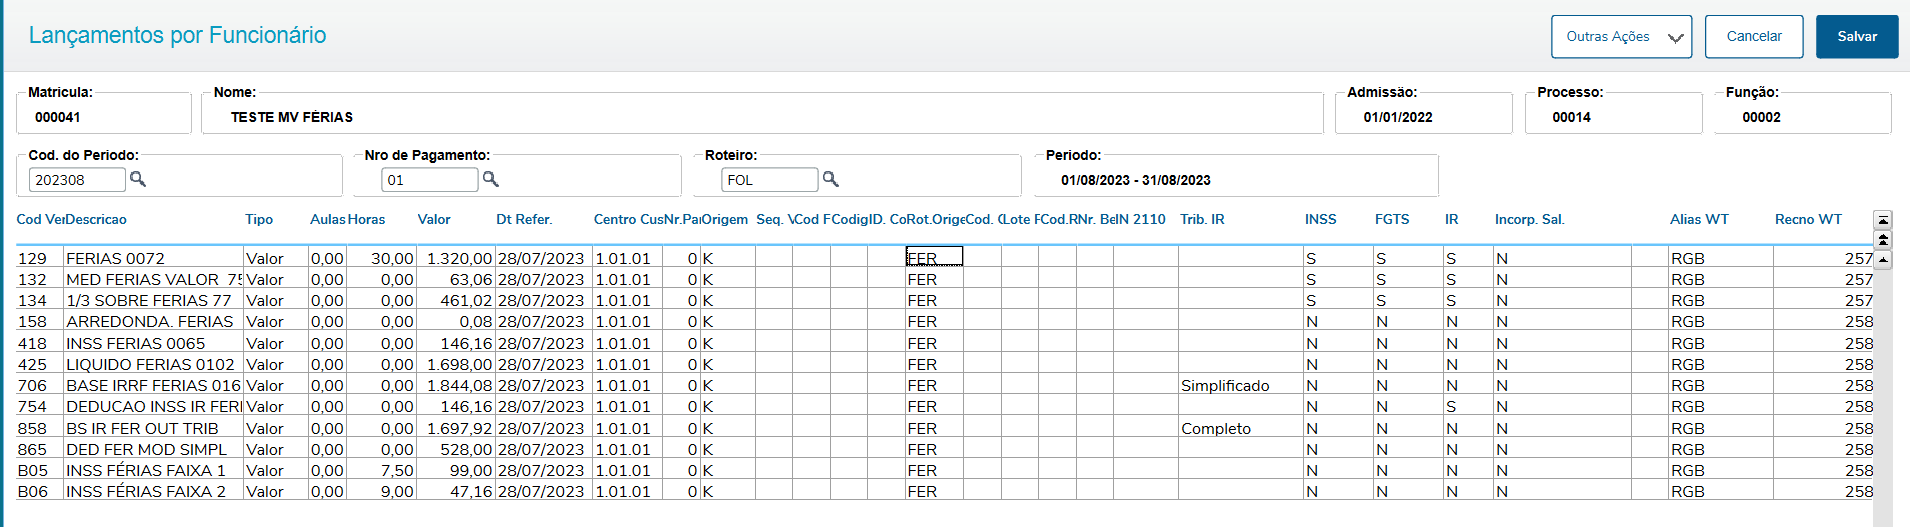Click the Trib. IR column header

[1202, 220]
